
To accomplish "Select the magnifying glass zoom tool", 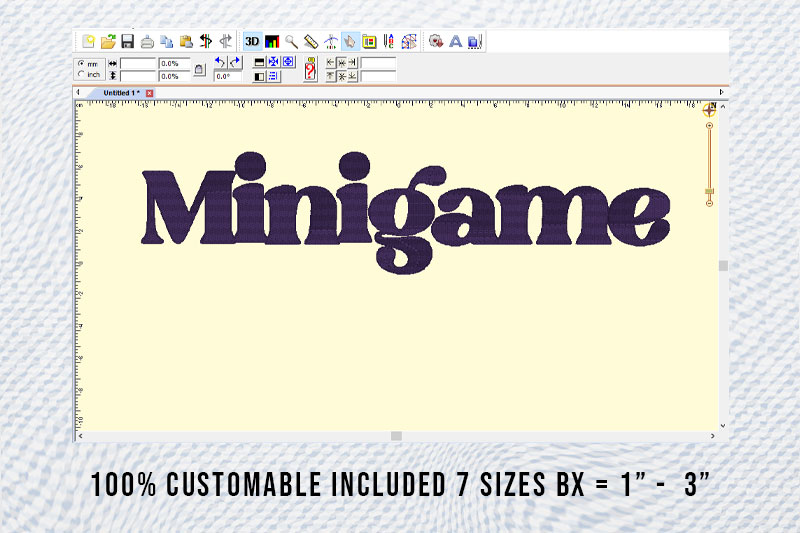I will coord(291,41).
